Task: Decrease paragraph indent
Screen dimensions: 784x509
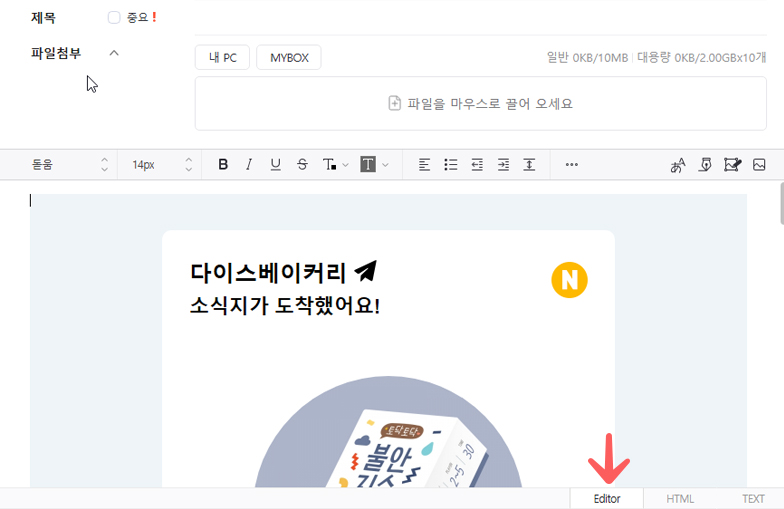Action: click(x=477, y=164)
